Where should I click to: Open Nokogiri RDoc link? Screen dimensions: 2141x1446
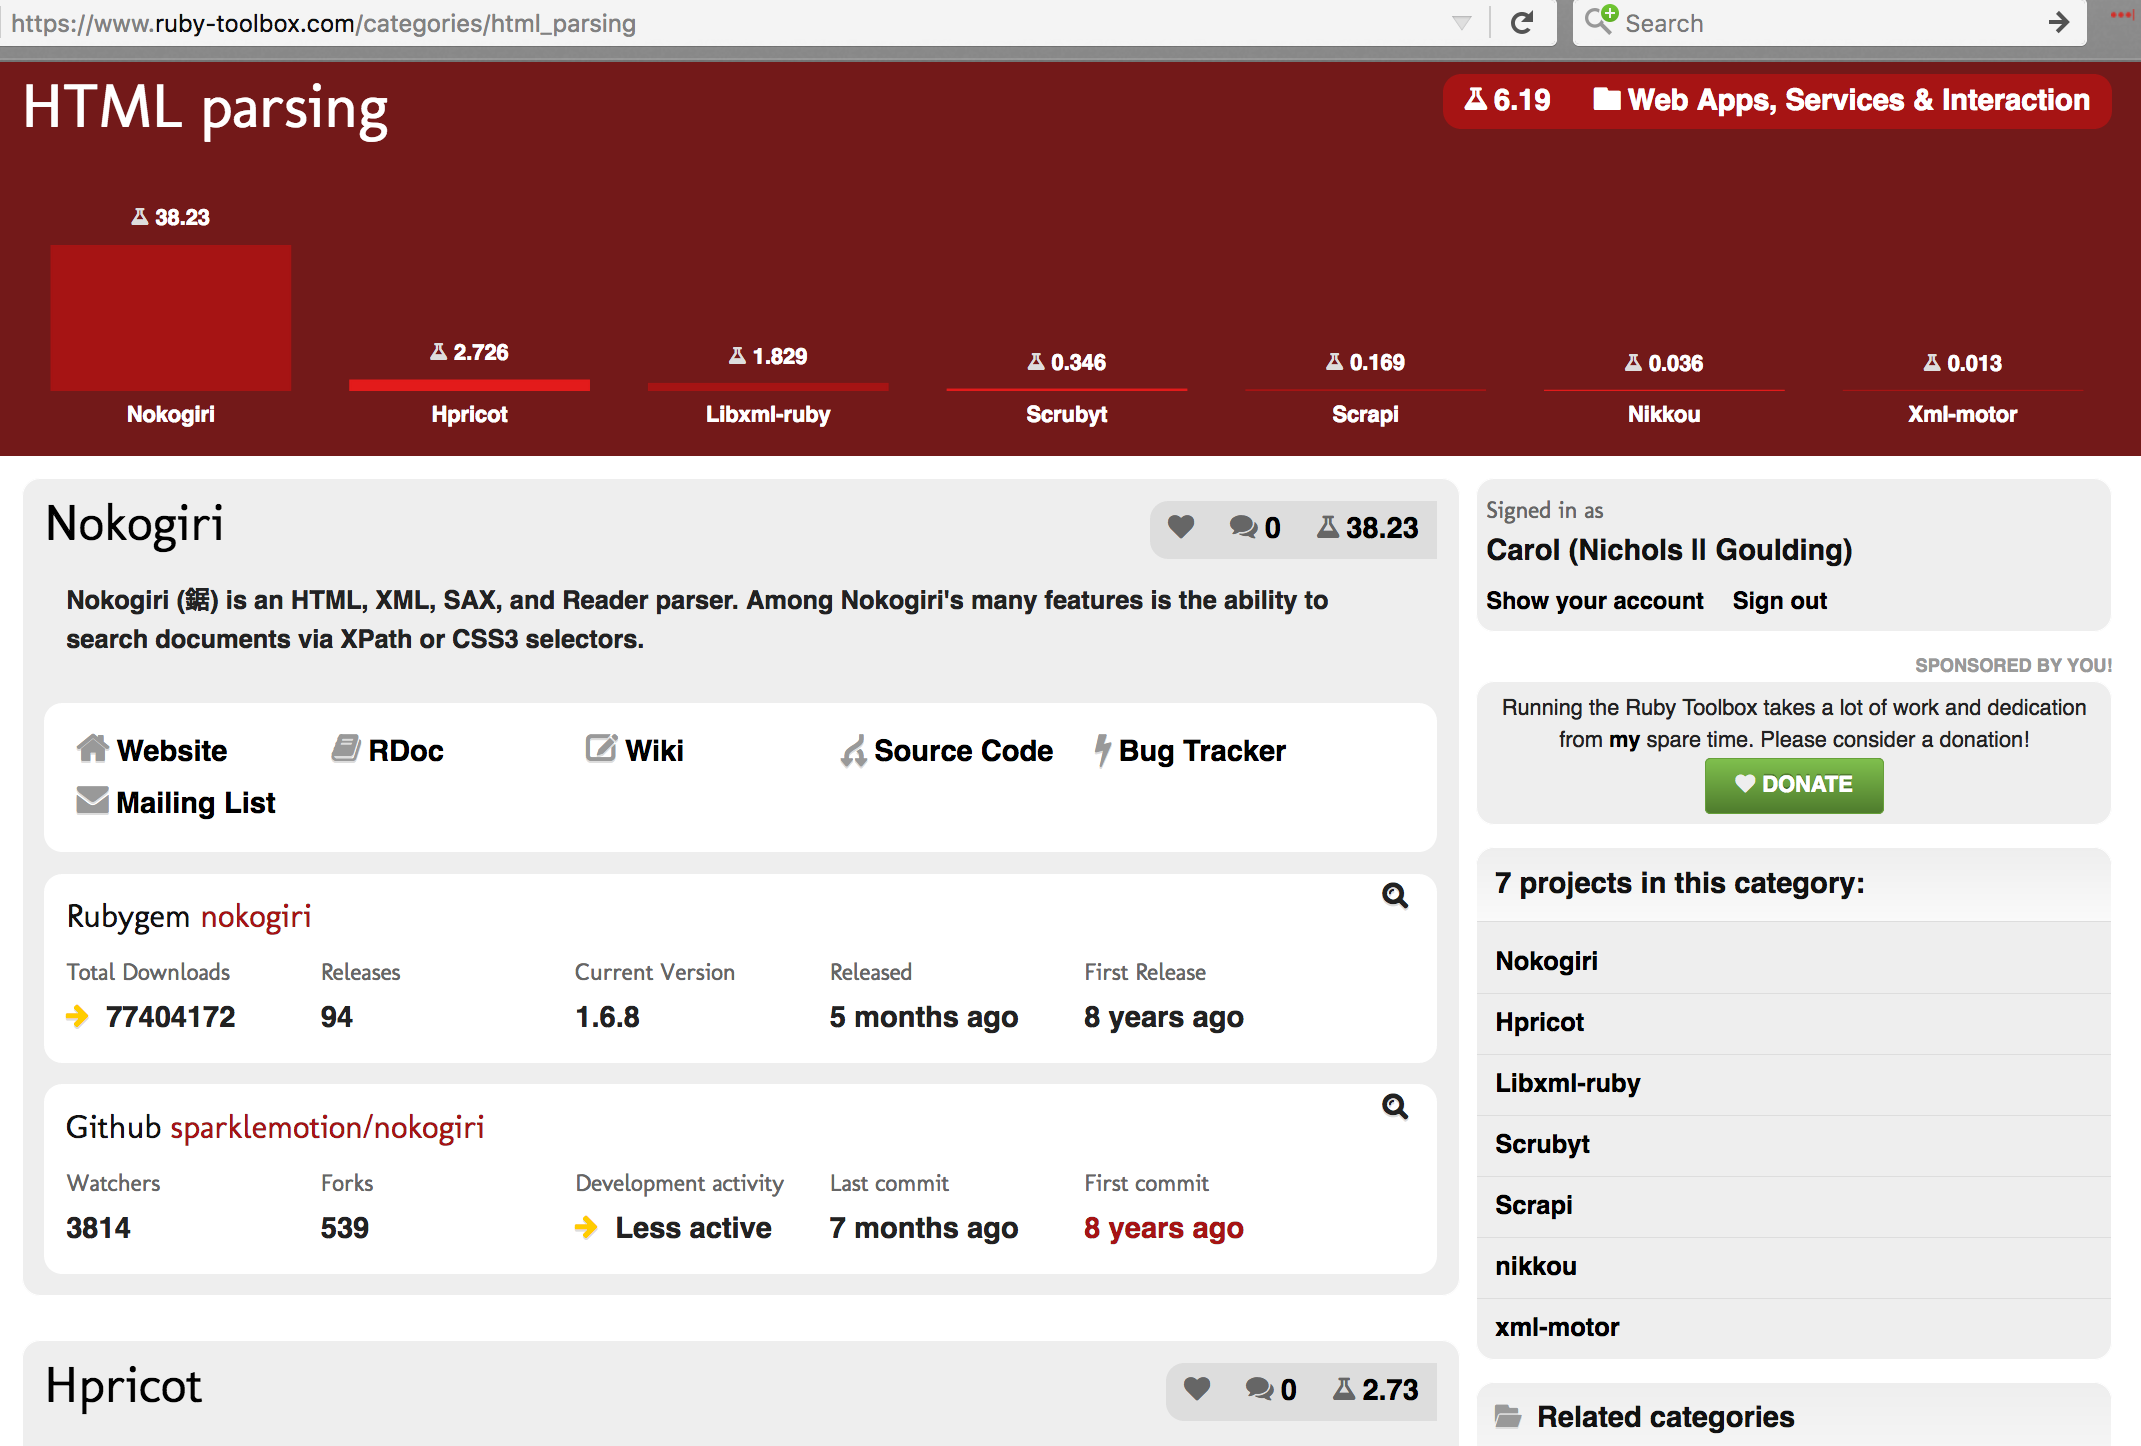click(387, 750)
